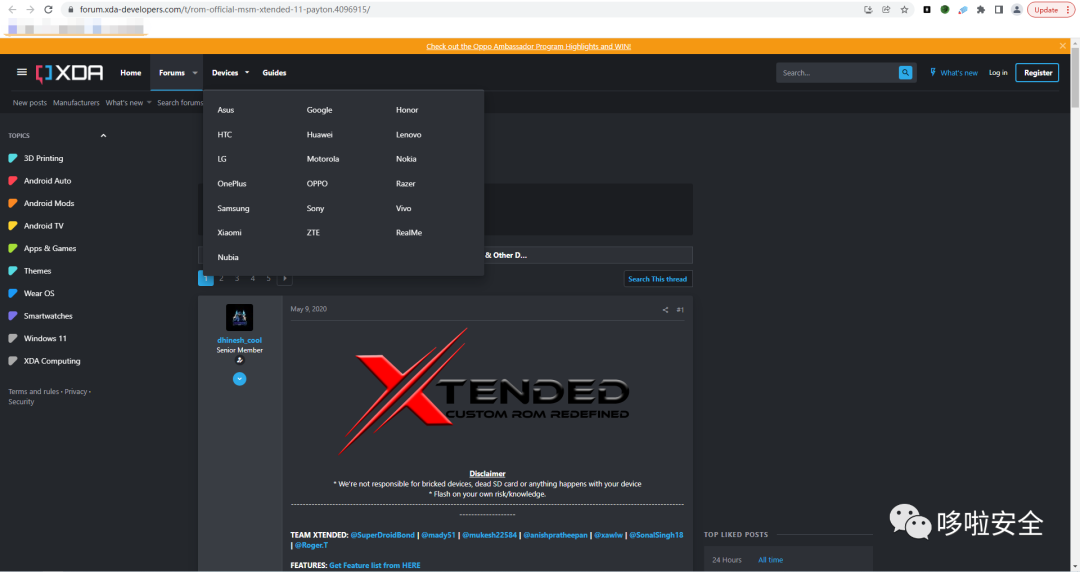Click the search magnifier button
1080x572 pixels.
pos(905,72)
